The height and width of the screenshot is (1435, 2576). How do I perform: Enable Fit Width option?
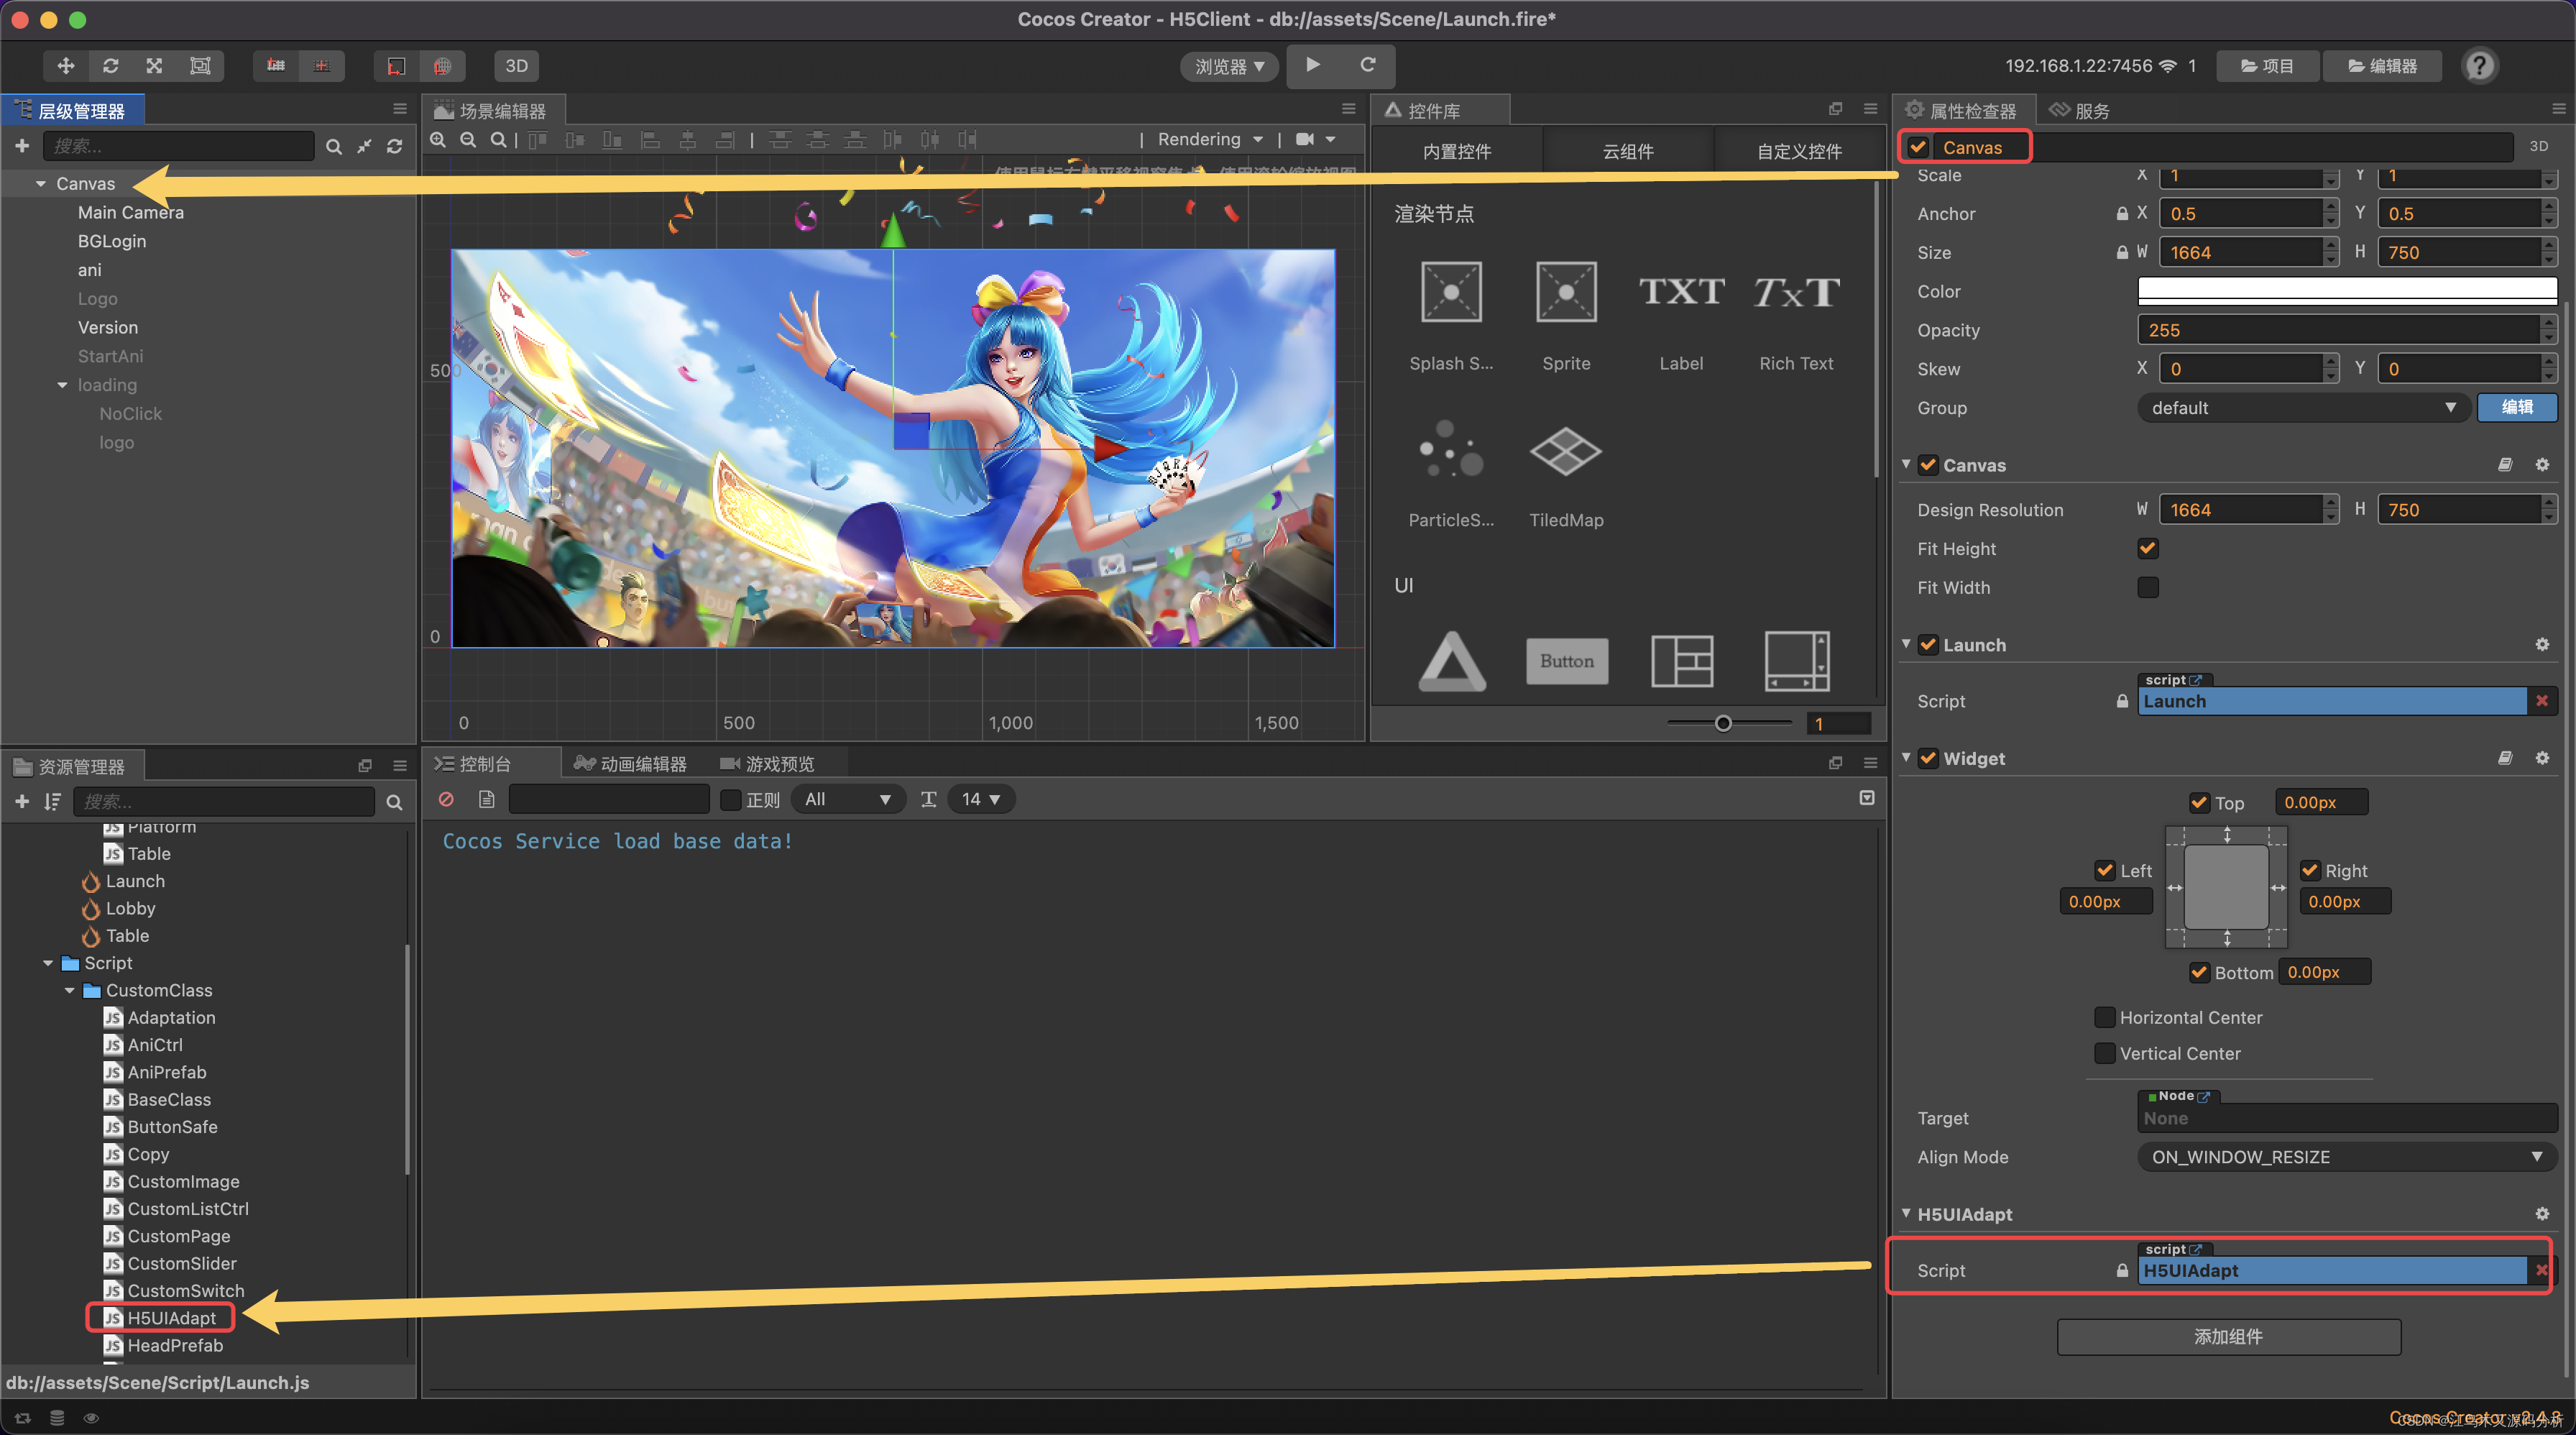click(2147, 587)
